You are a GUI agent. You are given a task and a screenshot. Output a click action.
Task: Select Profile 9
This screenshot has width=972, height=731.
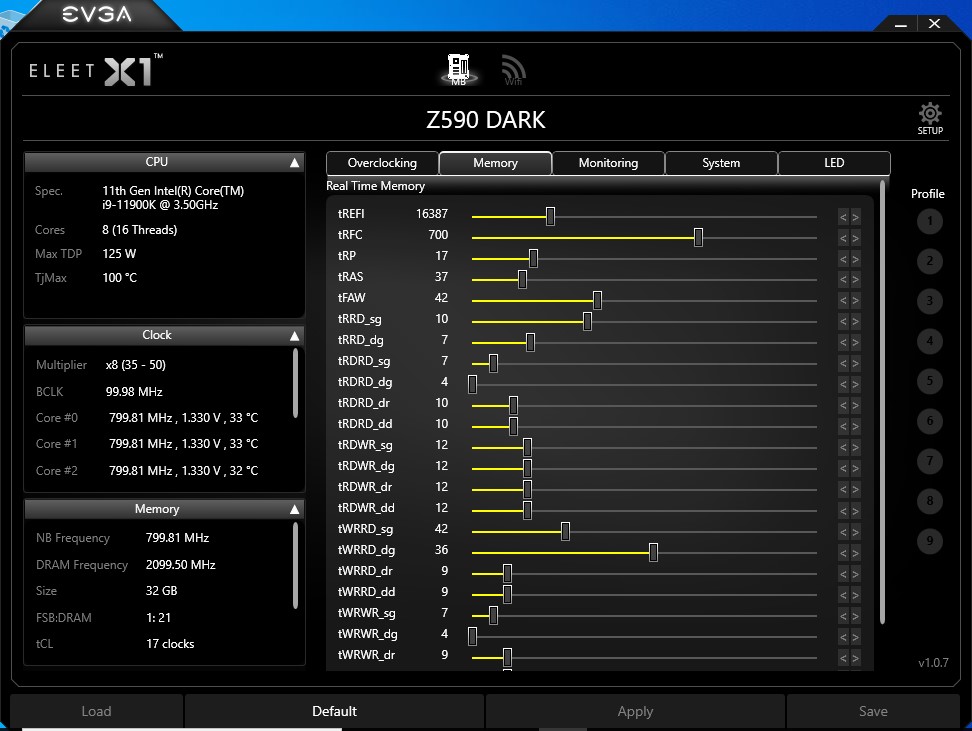click(929, 541)
